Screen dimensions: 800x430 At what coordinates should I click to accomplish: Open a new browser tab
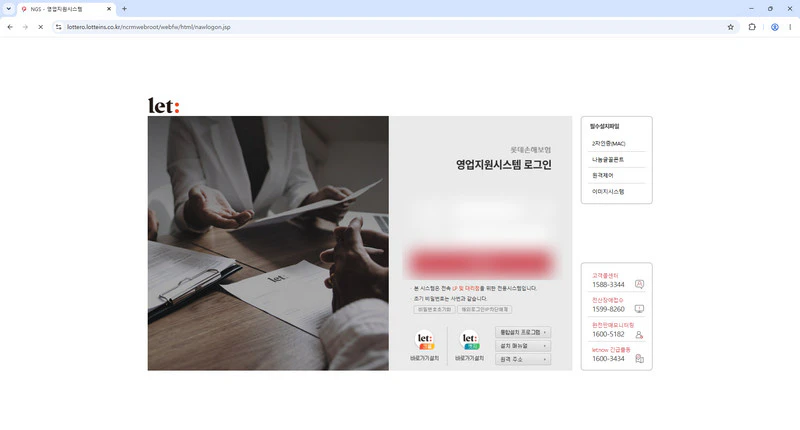pyautogui.click(x=124, y=9)
